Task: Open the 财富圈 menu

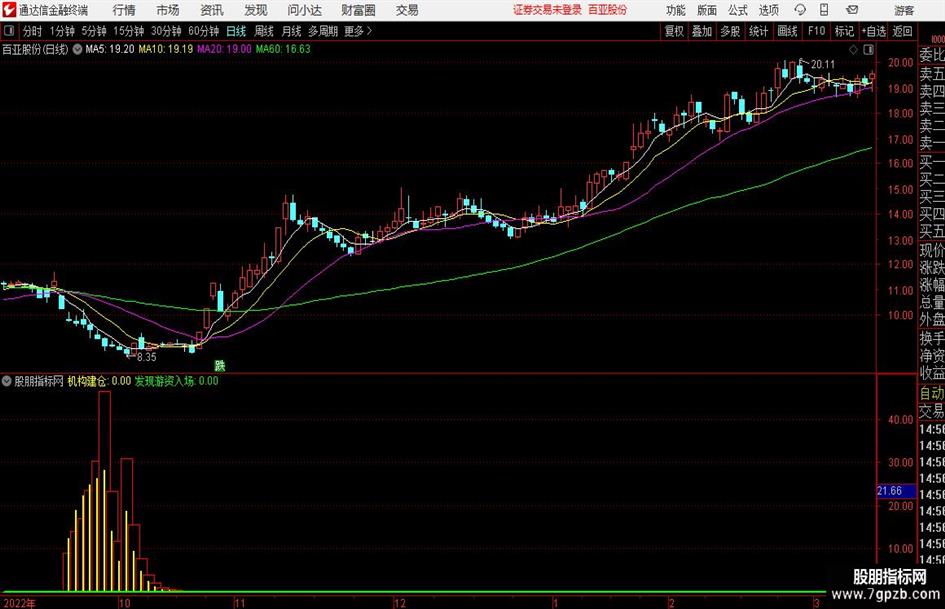Action: click(358, 10)
